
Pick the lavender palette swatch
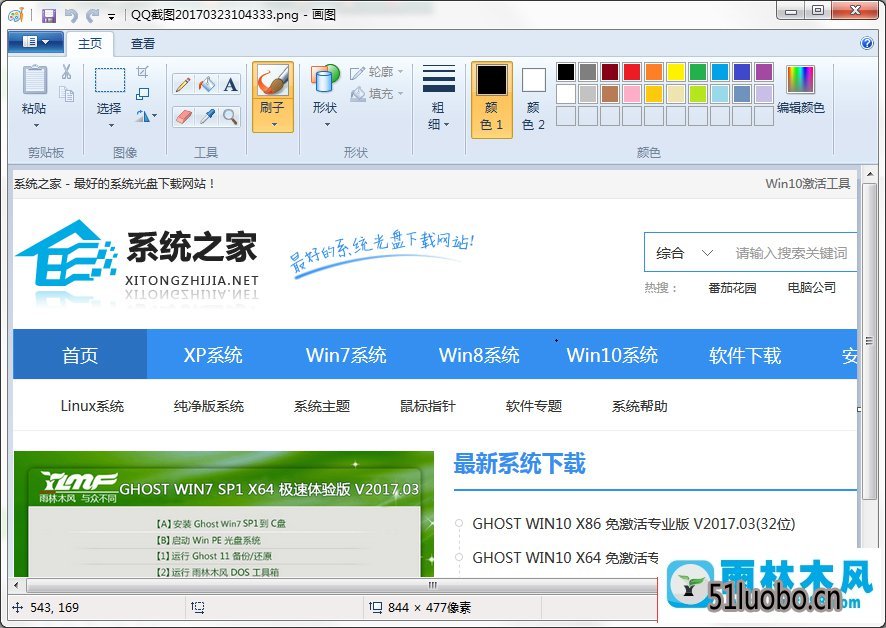point(764,94)
